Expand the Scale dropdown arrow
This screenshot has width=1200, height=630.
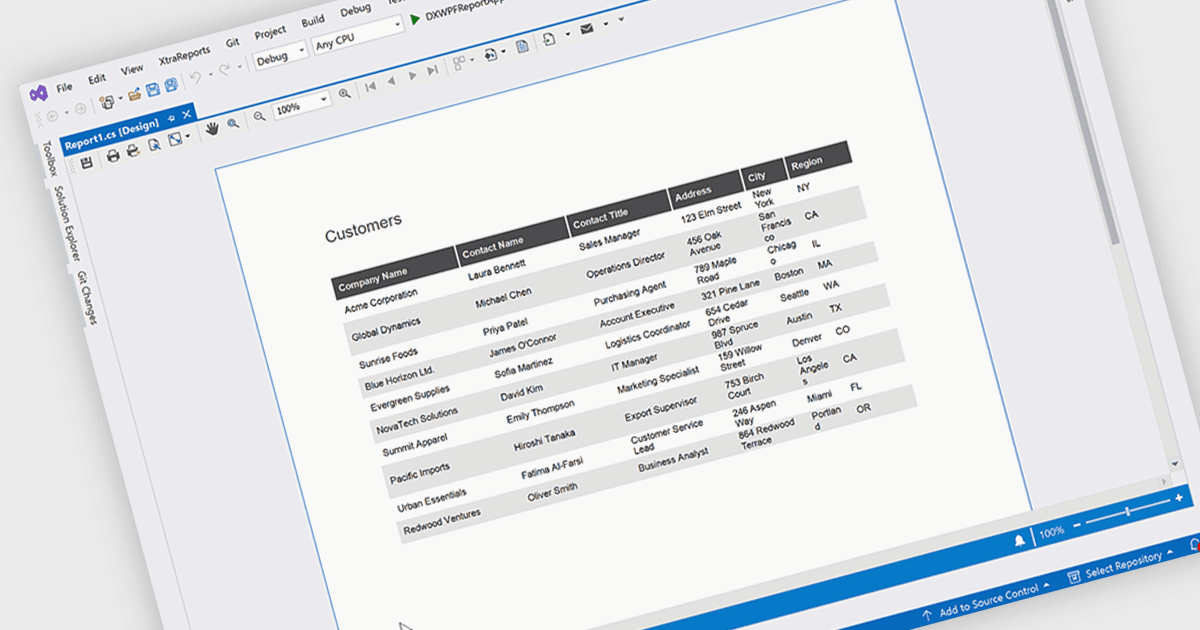pos(189,136)
